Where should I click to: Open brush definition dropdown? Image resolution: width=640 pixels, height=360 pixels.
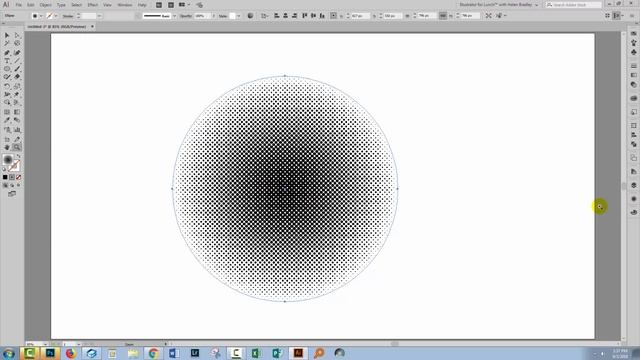[x=175, y=16]
